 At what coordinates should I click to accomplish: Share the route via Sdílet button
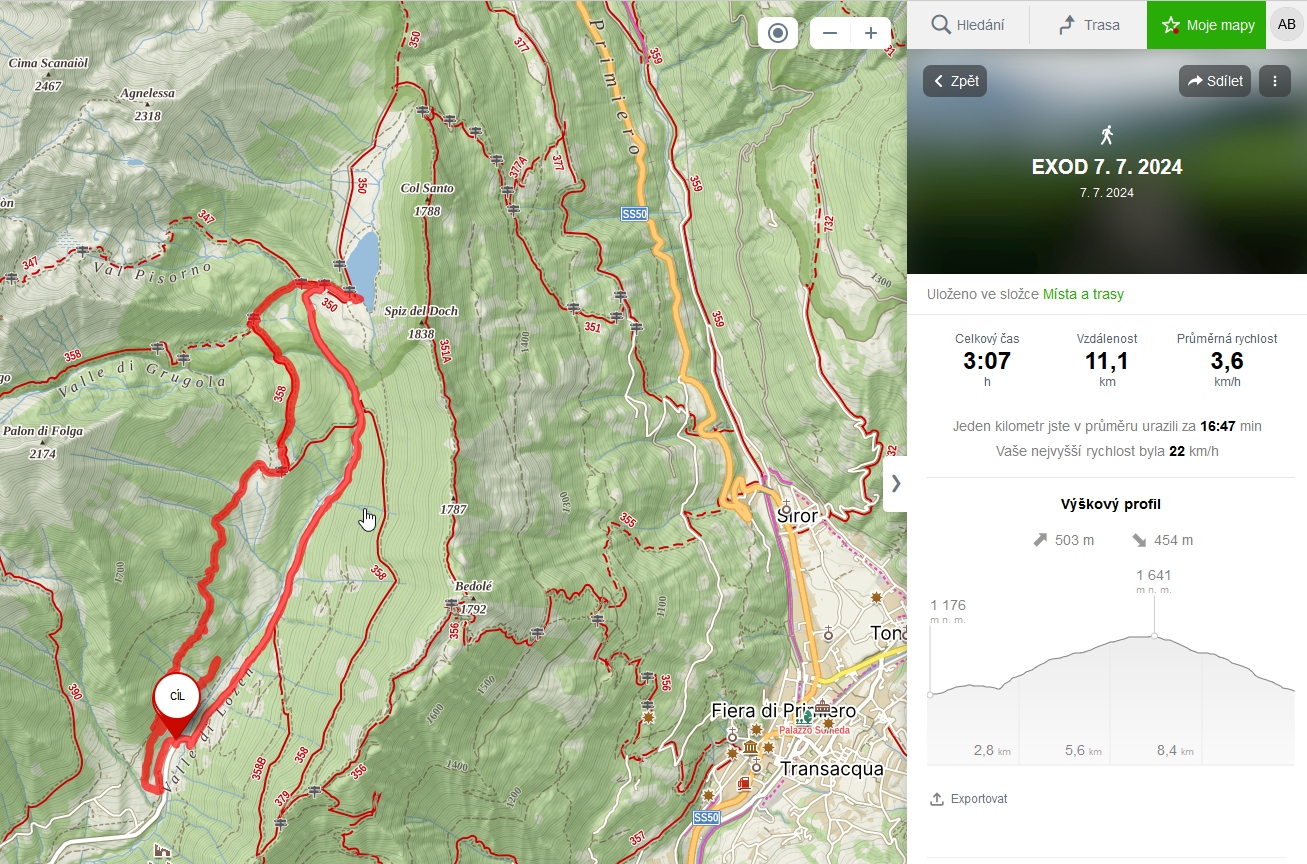tap(1215, 81)
